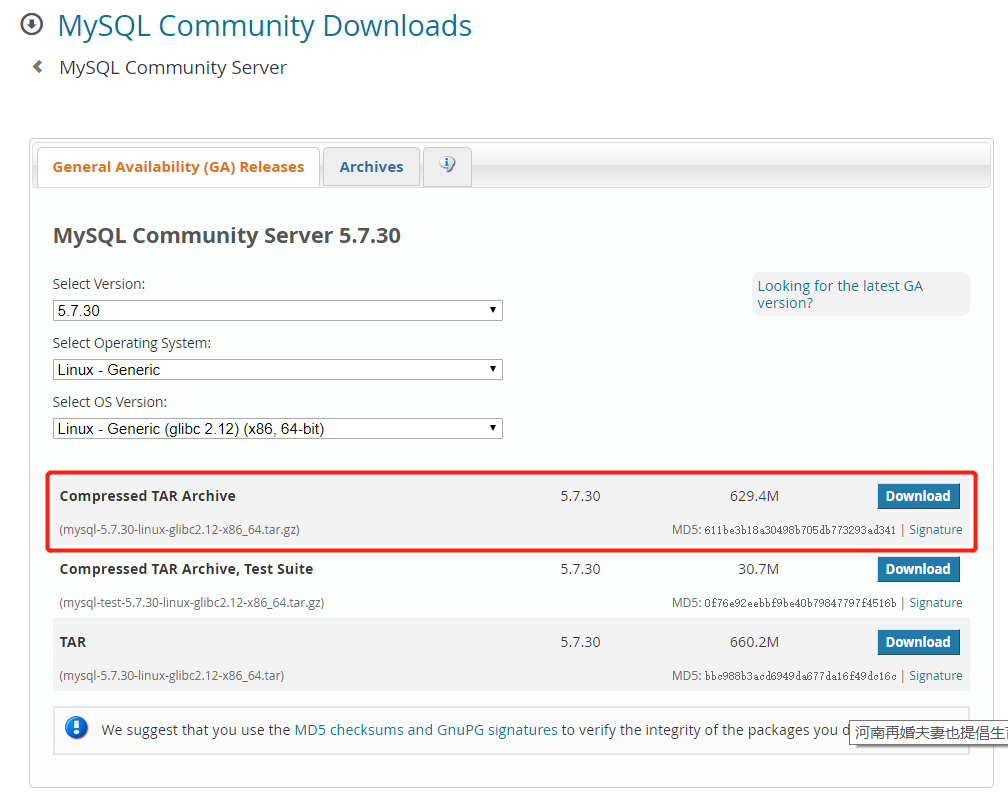Select General Availability (GA) Releases tab
The width and height of the screenshot is (1008, 801).
(178, 167)
